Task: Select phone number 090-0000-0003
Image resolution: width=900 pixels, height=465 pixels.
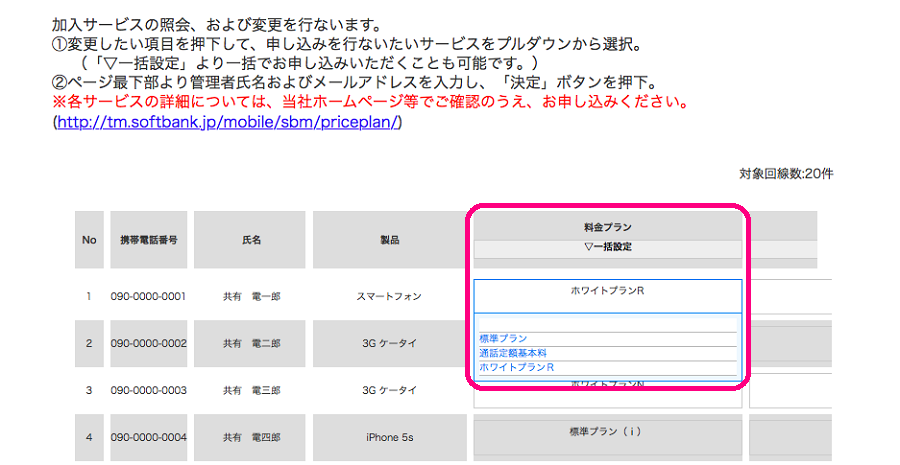Action: click(x=149, y=390)
